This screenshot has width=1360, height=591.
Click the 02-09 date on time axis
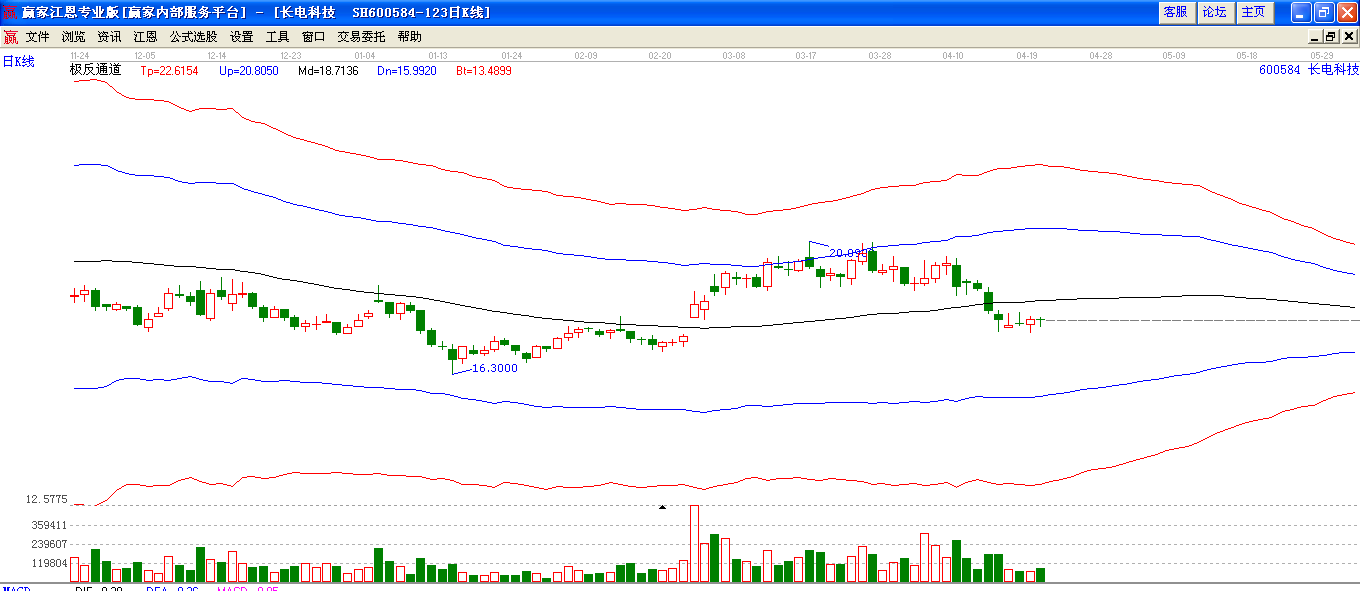[x=586, y=55]
